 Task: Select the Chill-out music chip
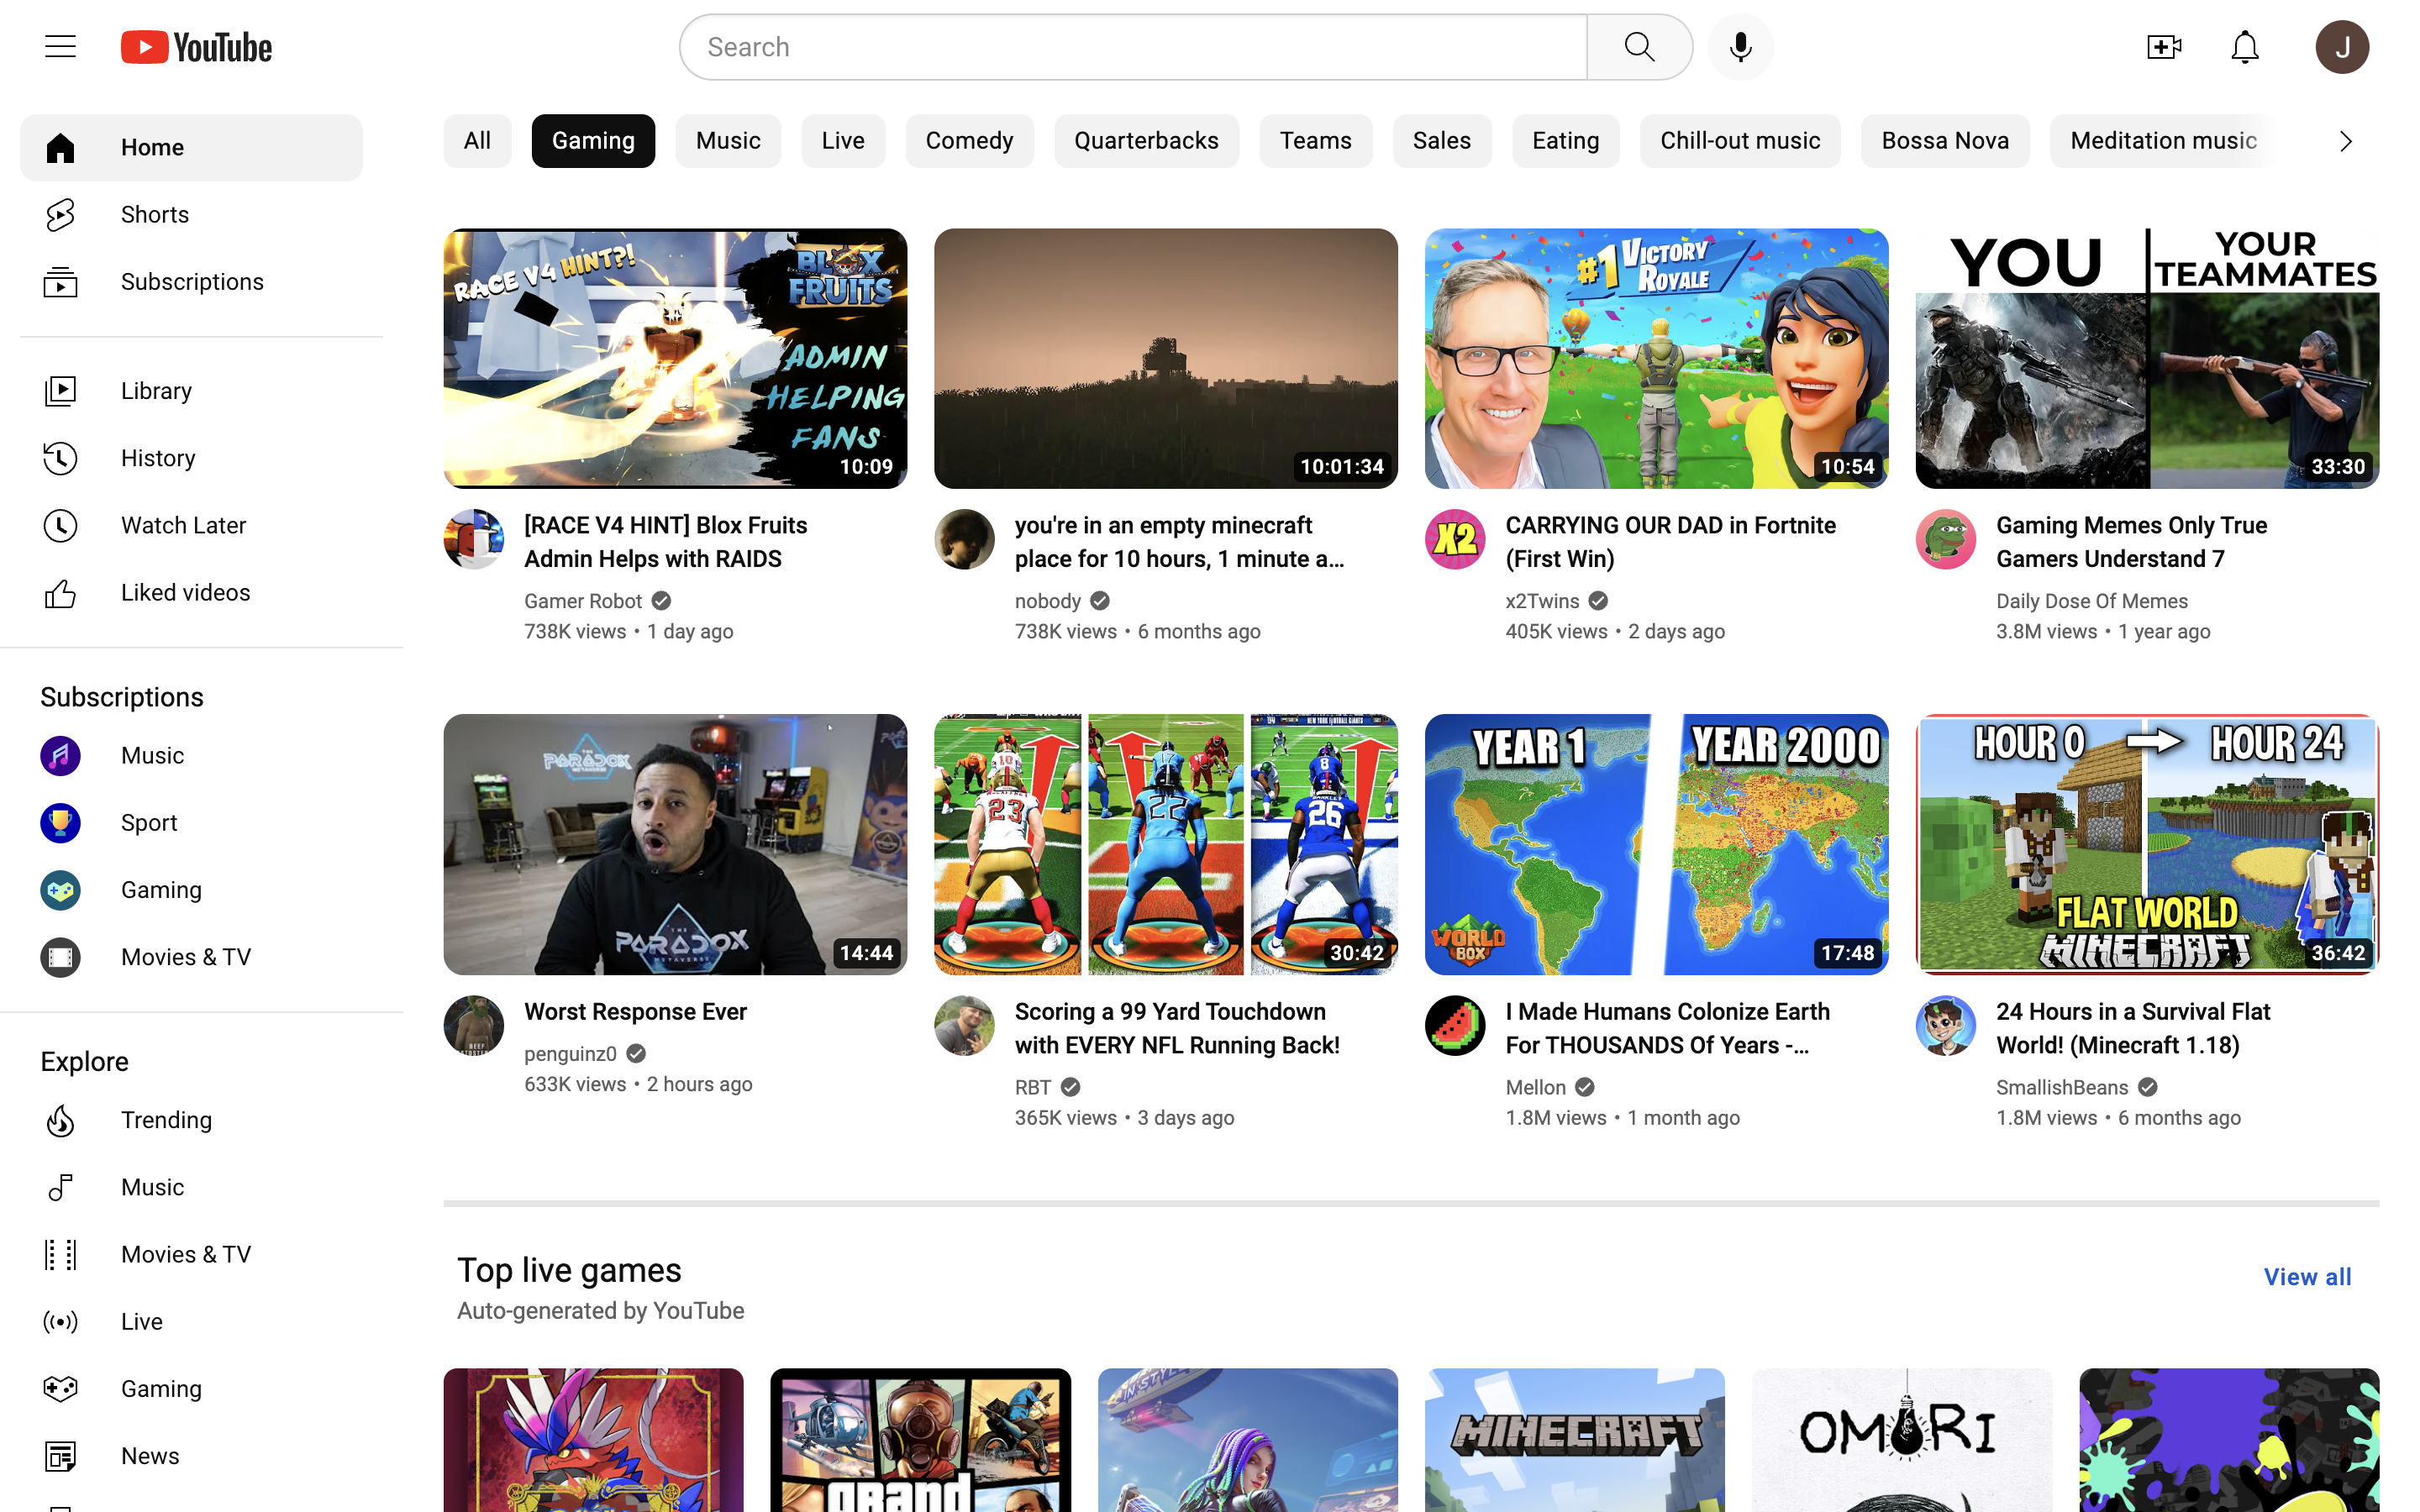1740,141
